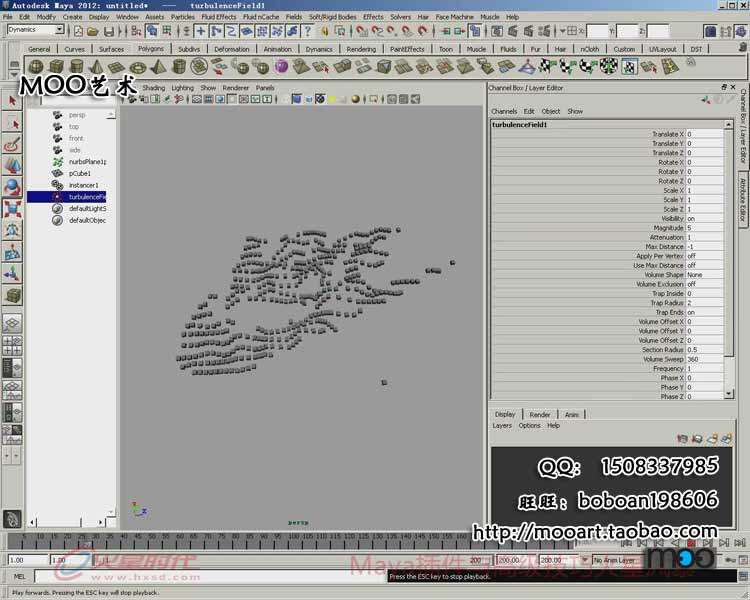Select the Lasso tool in the toolbox

(13, 122)
